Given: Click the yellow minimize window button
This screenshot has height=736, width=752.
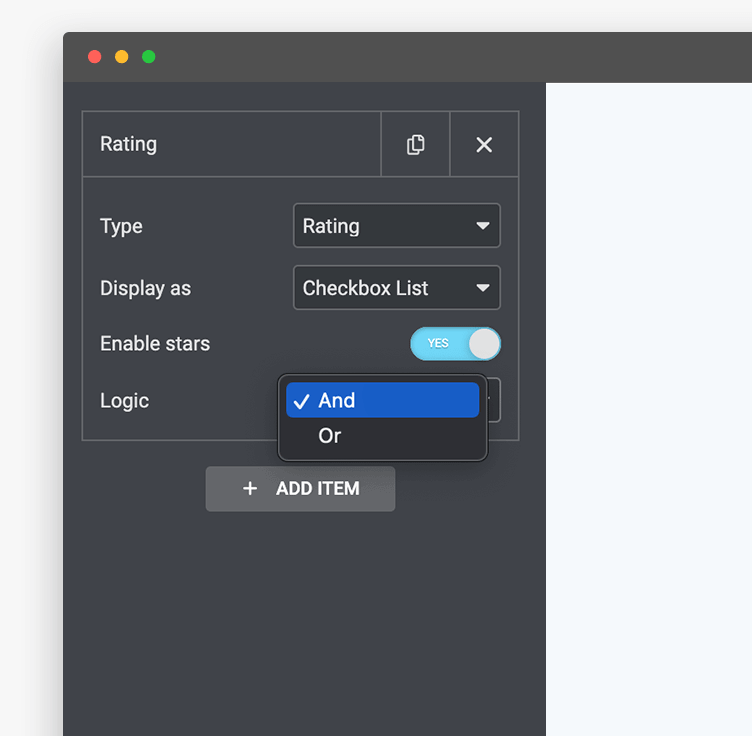Looking at the screenshot, I should 122,57.
